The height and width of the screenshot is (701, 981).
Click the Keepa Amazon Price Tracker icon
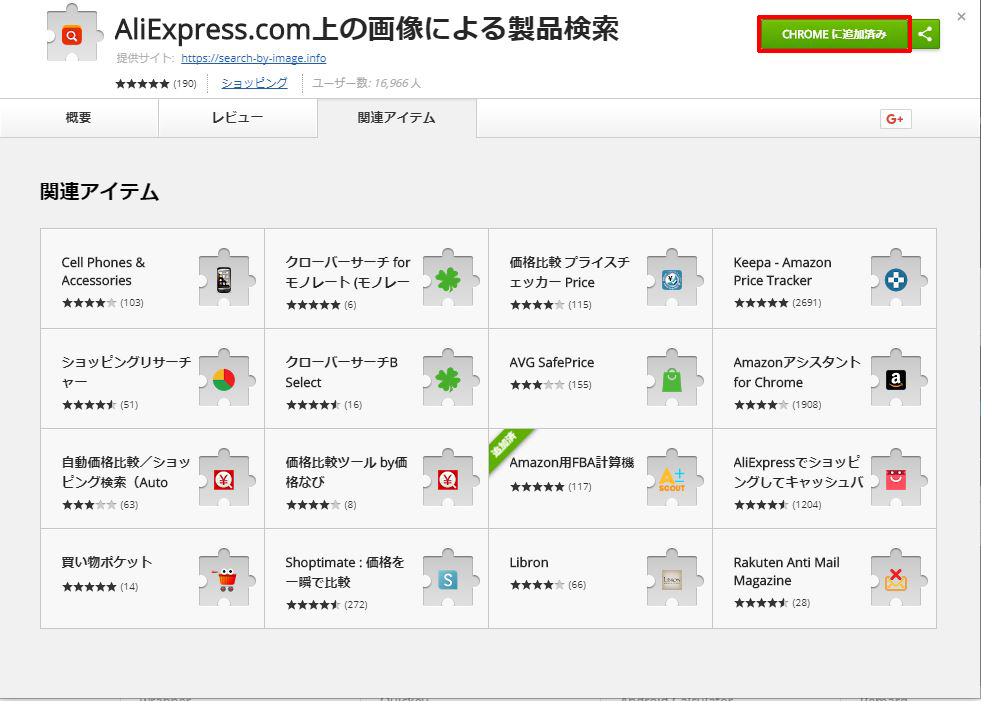pos(897,279)
